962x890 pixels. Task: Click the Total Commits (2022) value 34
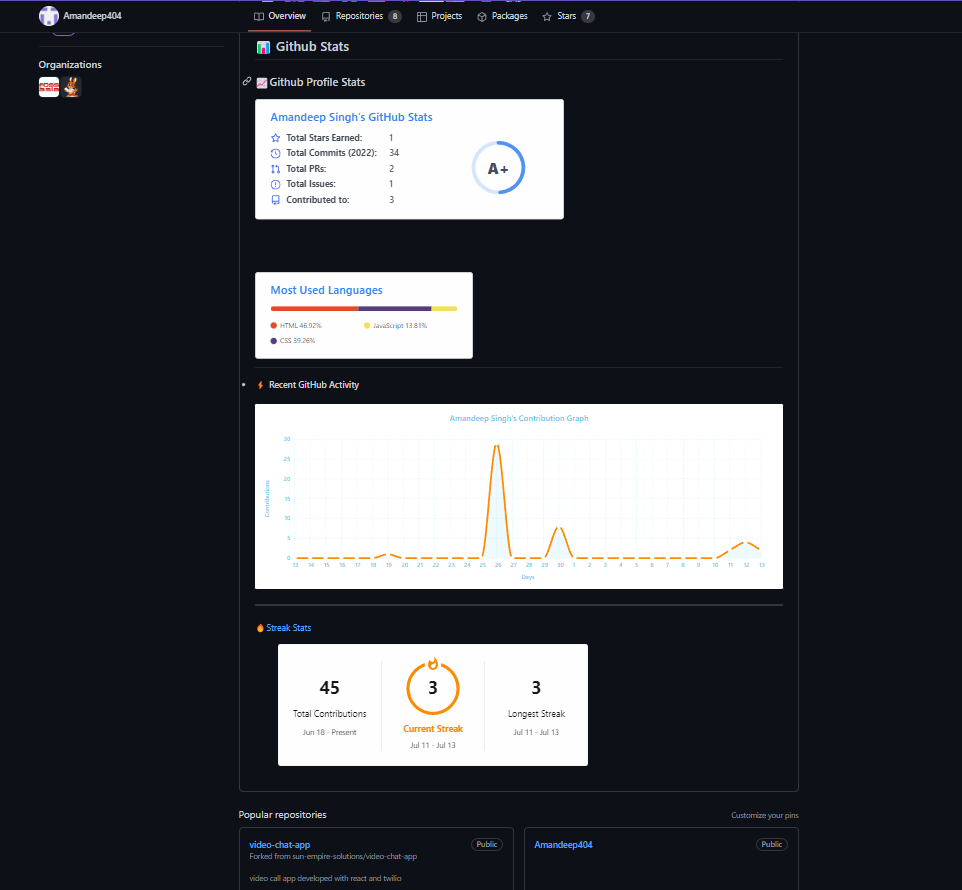[x=394, y=153]
